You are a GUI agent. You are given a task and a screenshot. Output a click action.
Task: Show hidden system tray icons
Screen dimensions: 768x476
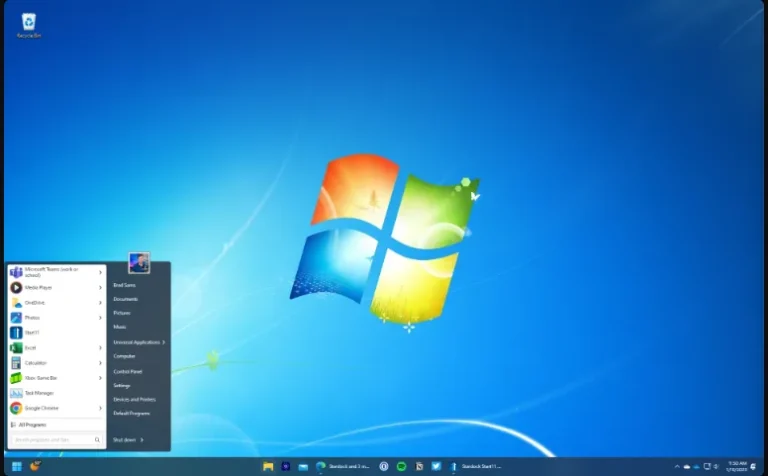tap(677, 467)
